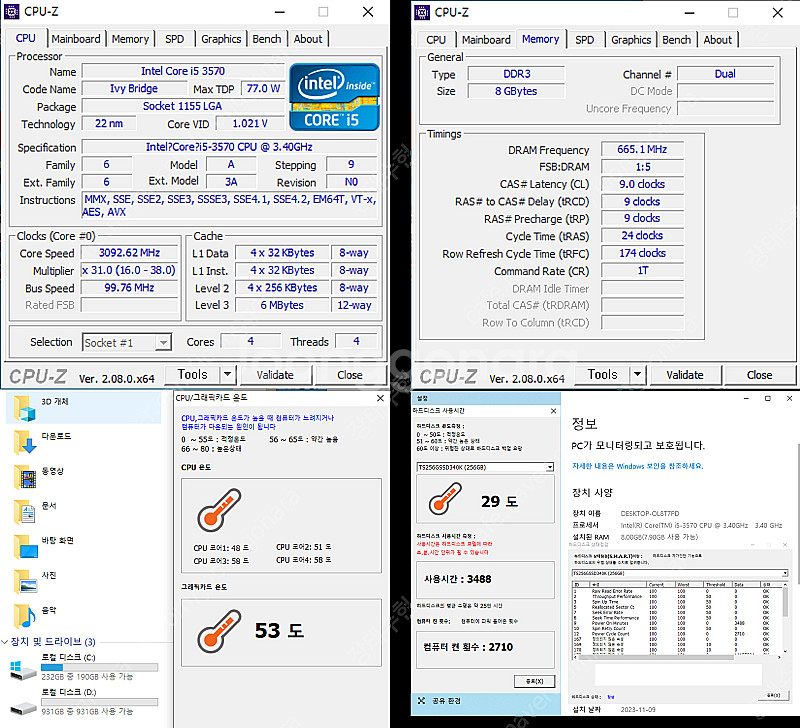Viewport: 800px width, 728px height.
Task: Open the Windows 보안 details link
Action: [x=638, y=466]
